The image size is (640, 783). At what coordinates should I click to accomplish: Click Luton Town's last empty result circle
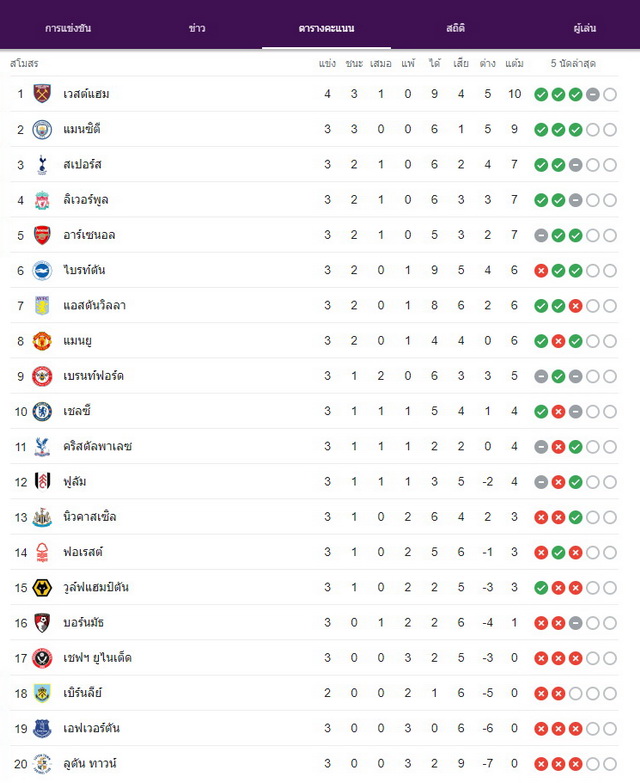[x=610, y=764]
